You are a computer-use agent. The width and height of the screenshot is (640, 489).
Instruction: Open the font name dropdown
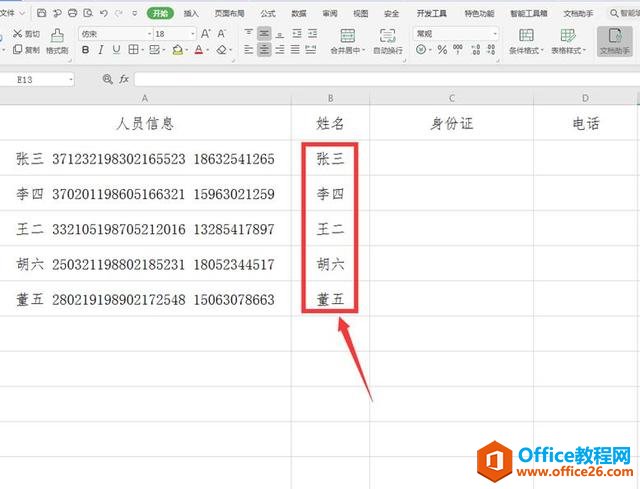point(149,34)
